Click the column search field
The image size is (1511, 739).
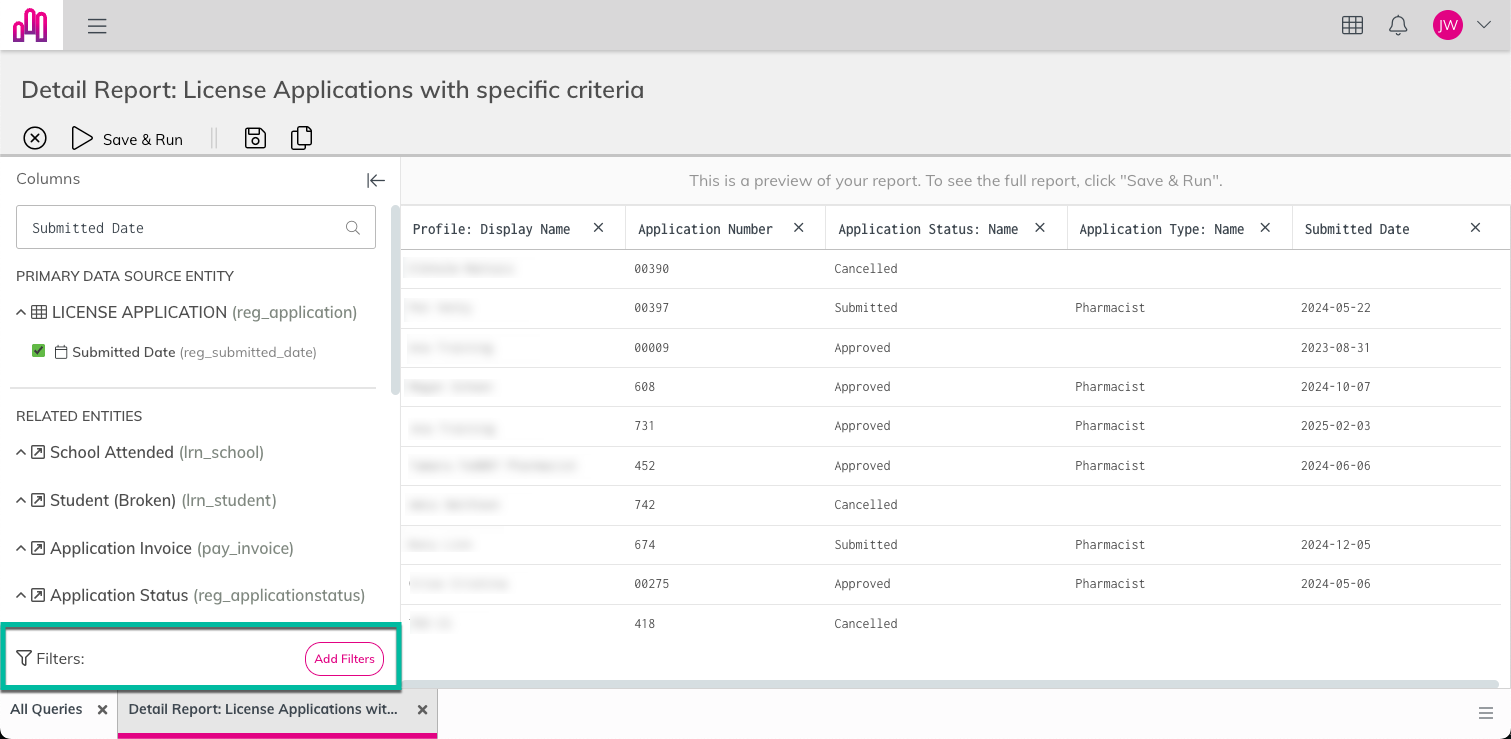196,228
